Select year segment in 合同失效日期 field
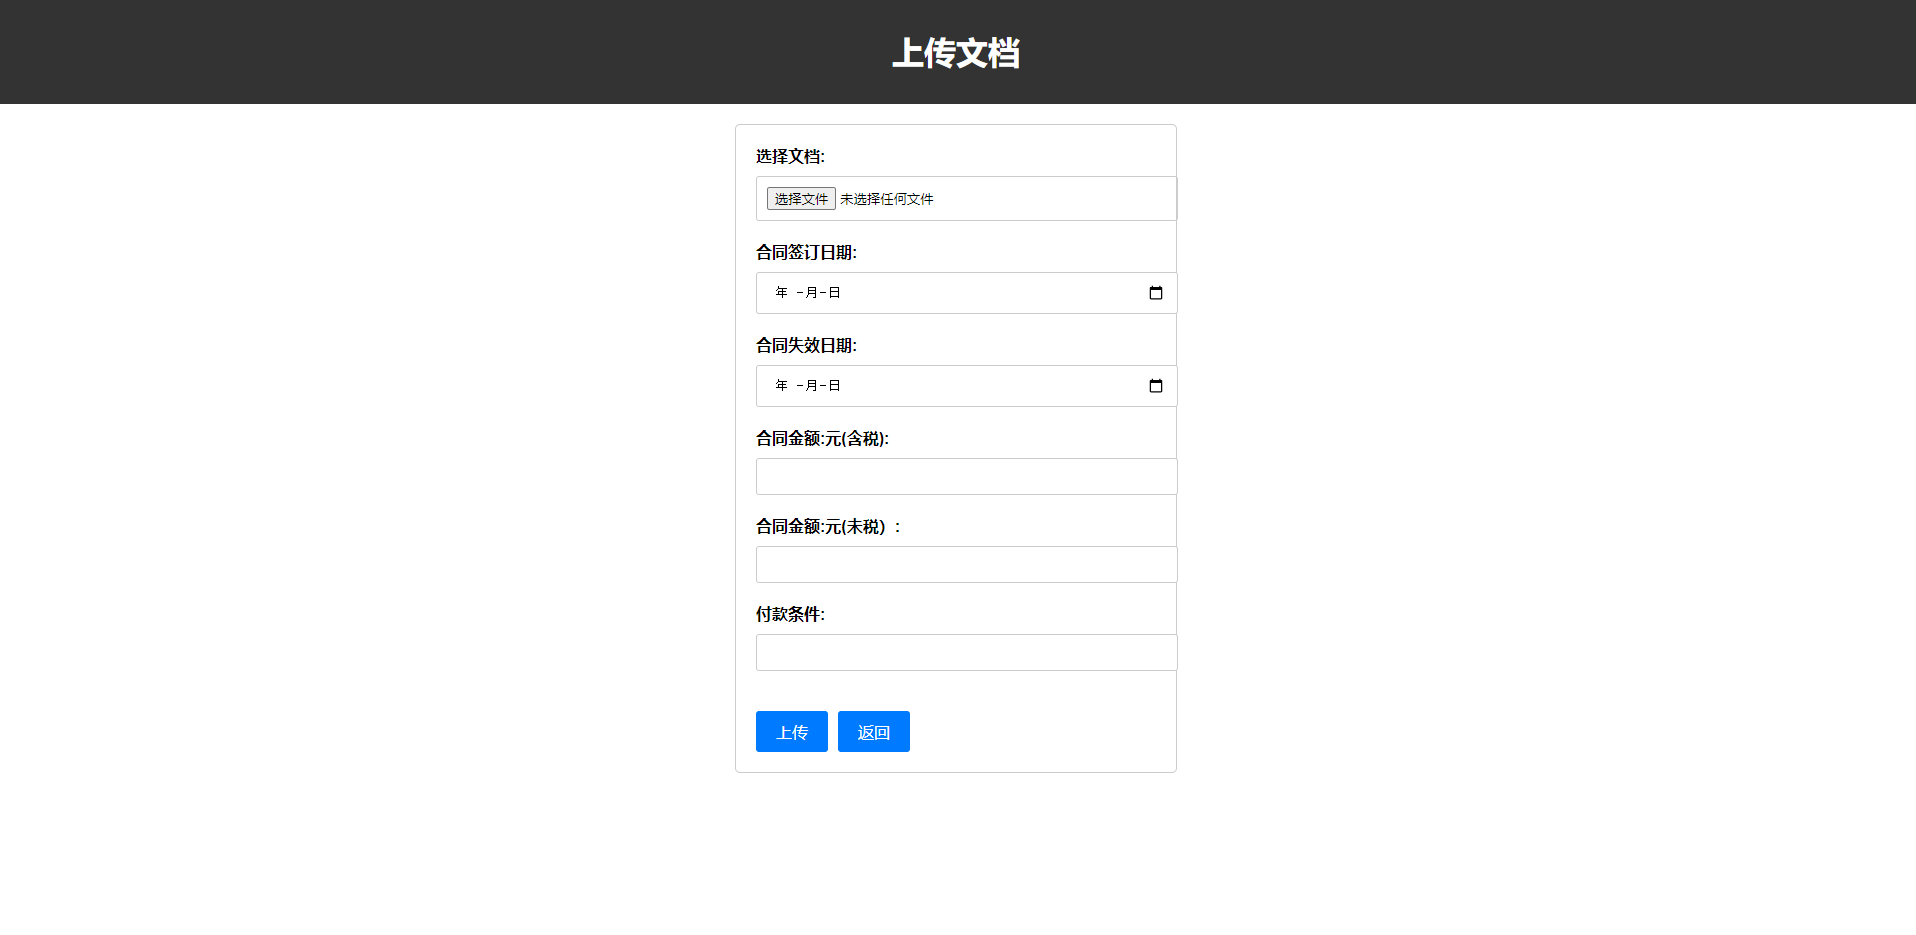The height and width of the screenshot is (935, 1916). 782,386
